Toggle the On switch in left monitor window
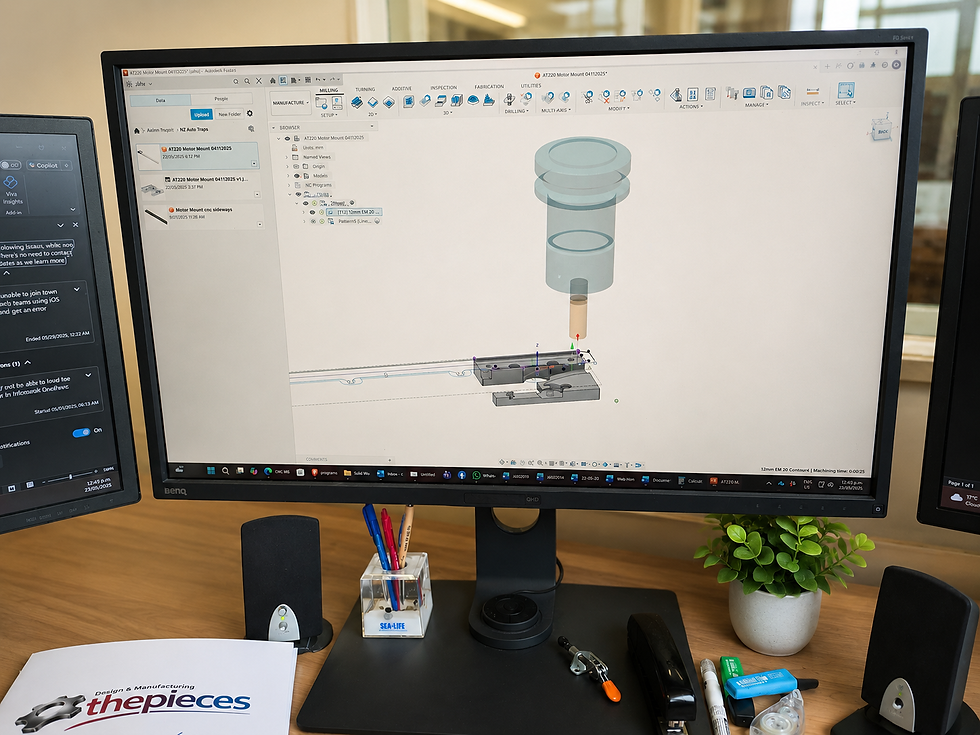The height and width of the screenshot is (735, 980). click(81, 432)
